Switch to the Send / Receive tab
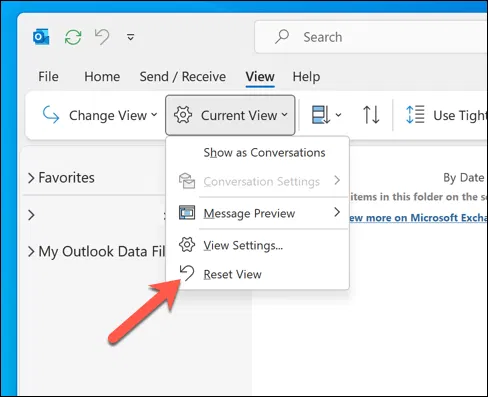 tap(183, 77)
